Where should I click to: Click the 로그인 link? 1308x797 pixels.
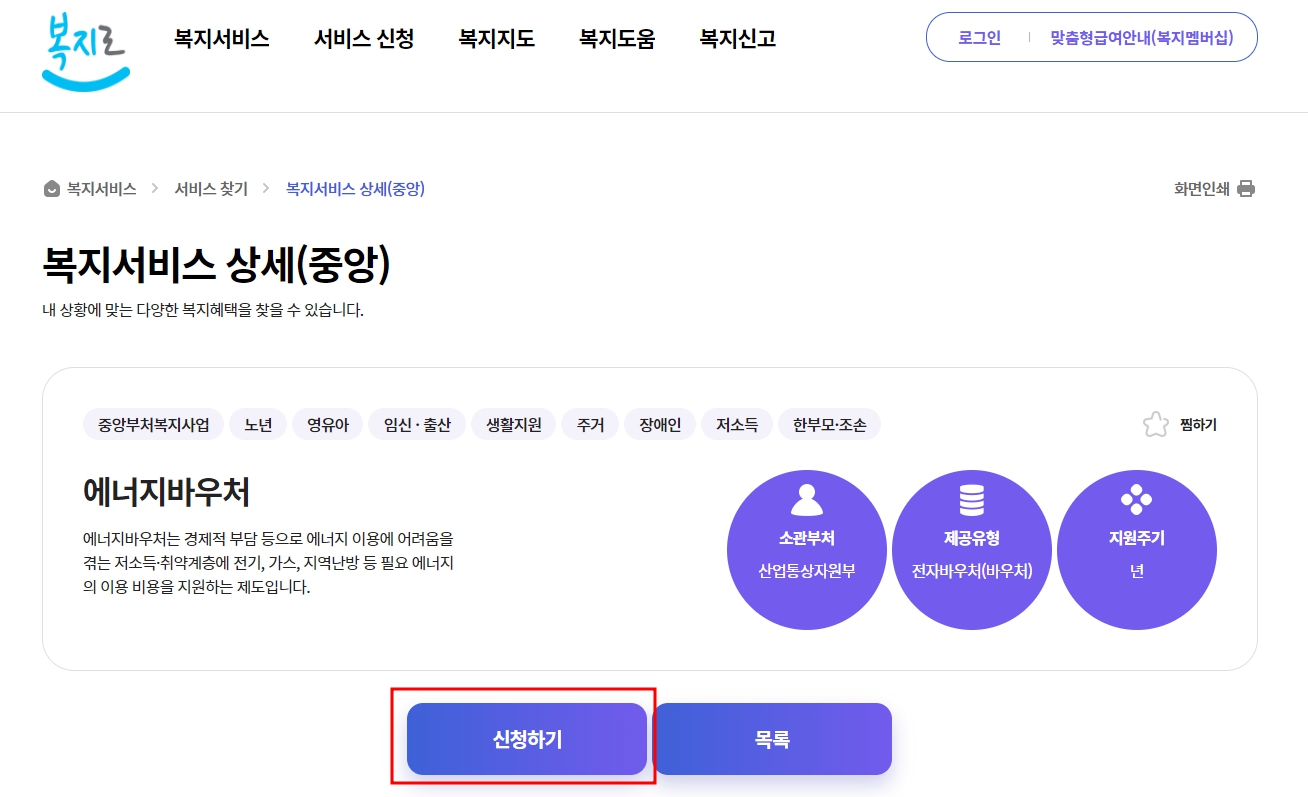[979, 38]
